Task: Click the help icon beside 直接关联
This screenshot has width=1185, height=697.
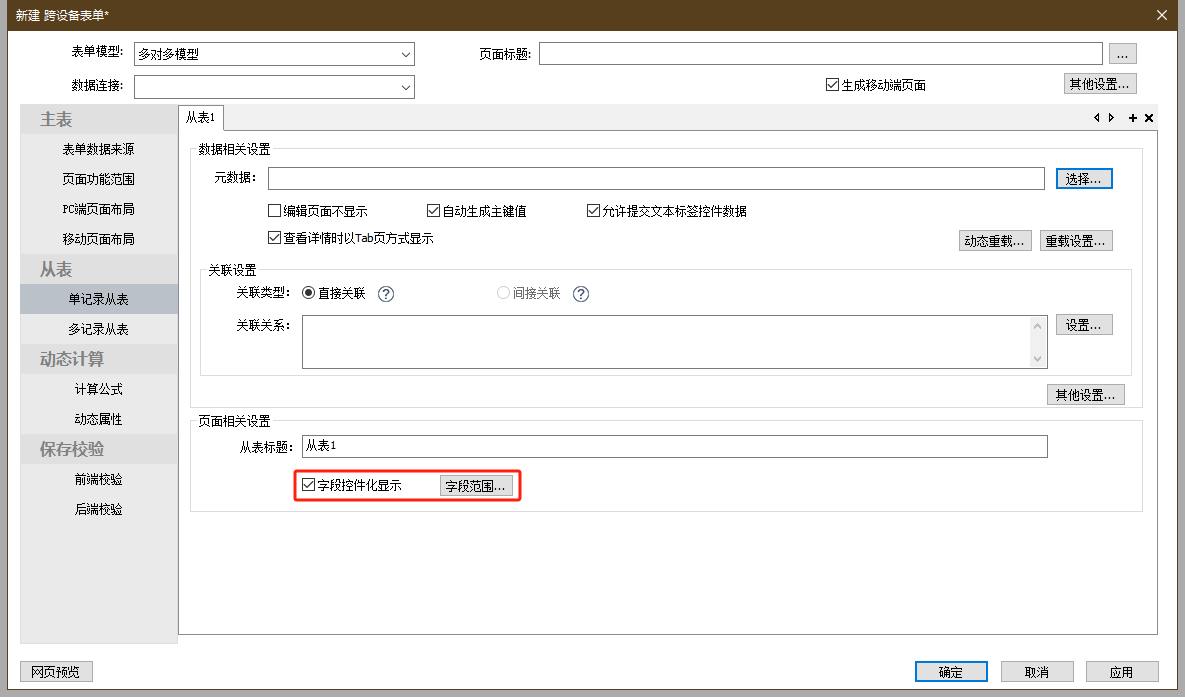Action: (x=387, y=294)
